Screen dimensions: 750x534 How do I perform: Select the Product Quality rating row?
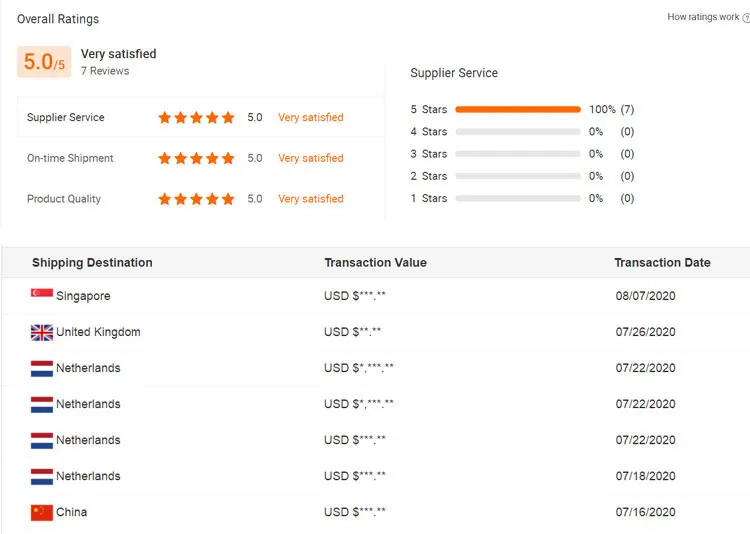201,199
